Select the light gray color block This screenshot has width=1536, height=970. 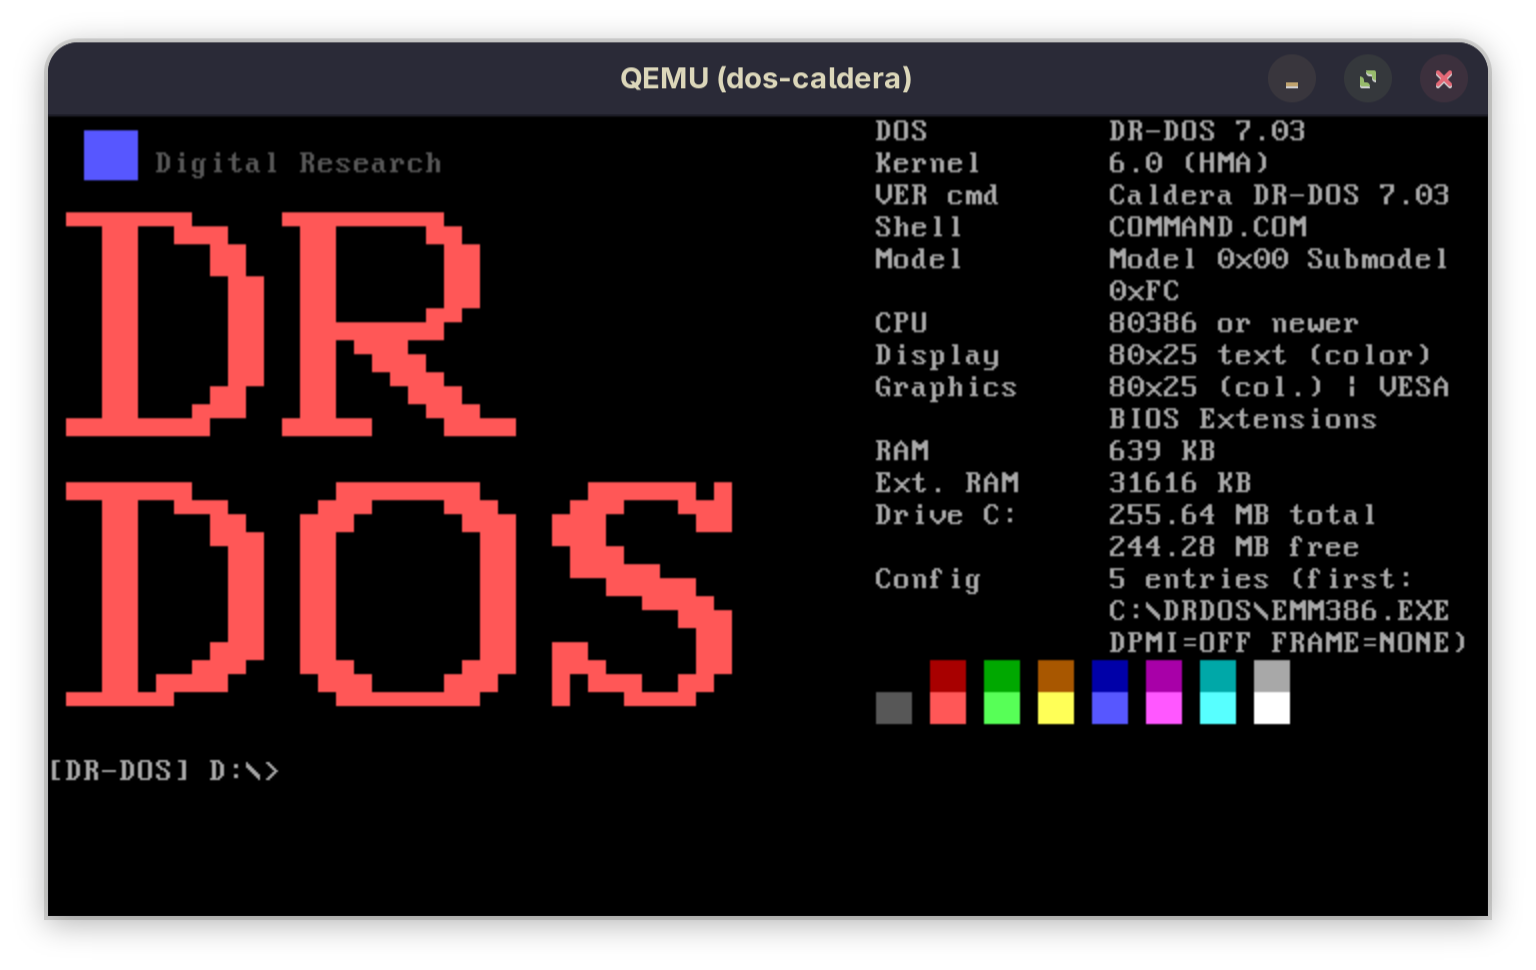(x=1271, y=676)
